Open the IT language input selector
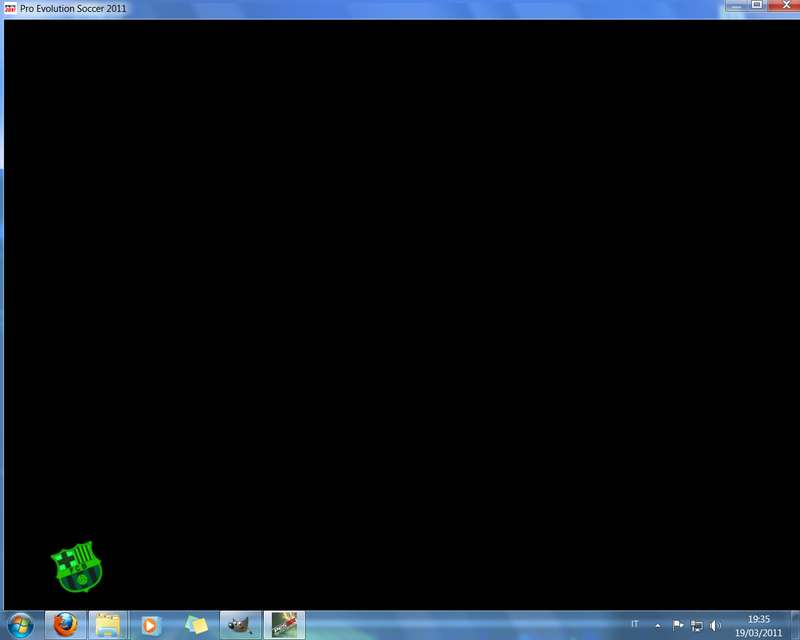The height and width of the screenshot is (640, 800). [x=634, y=624]
